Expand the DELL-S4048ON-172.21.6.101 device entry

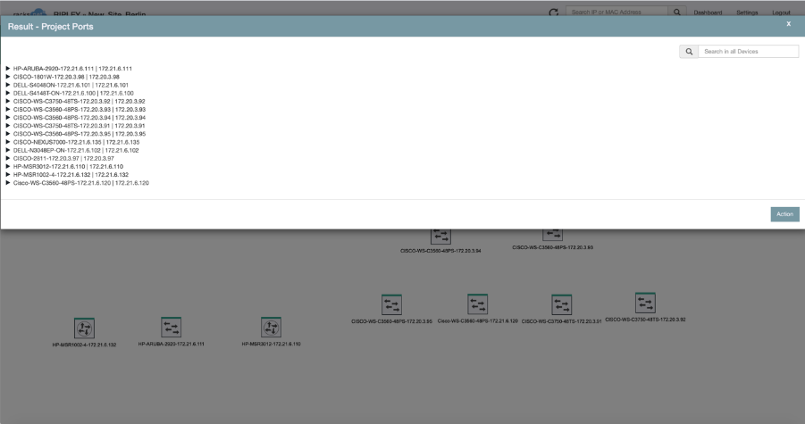pos(8,85)
